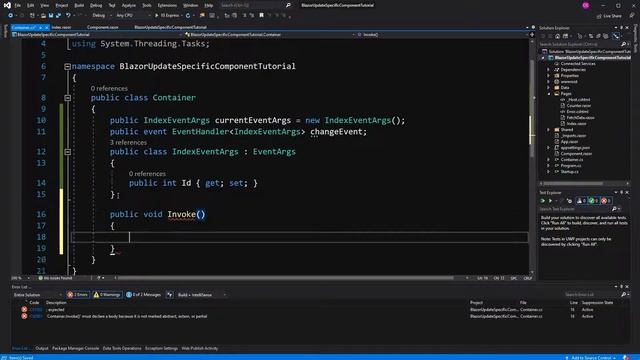The image size is (640, 360).
Task: Click the user account avatar icon
Action: (586, 5)
